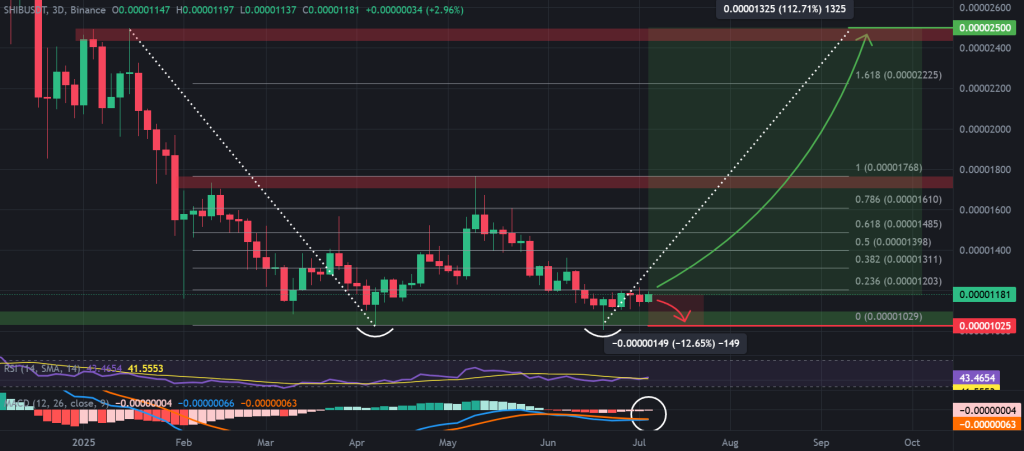Viewport: 1024px width, 451px height.
Task: Click the Feb marker on time axis
Action: click(x=183, y=440)
